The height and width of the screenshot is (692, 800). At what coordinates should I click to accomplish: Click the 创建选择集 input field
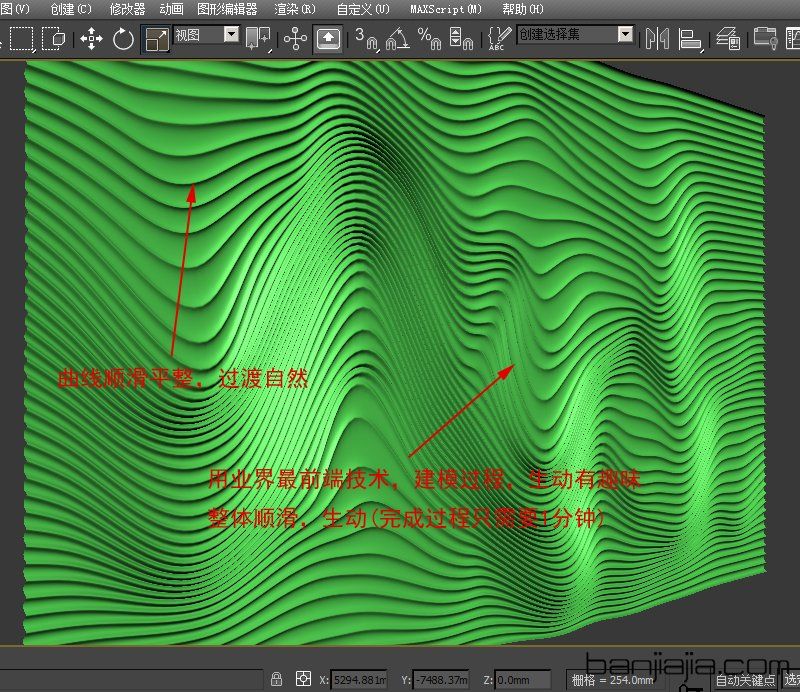point(567,35)
